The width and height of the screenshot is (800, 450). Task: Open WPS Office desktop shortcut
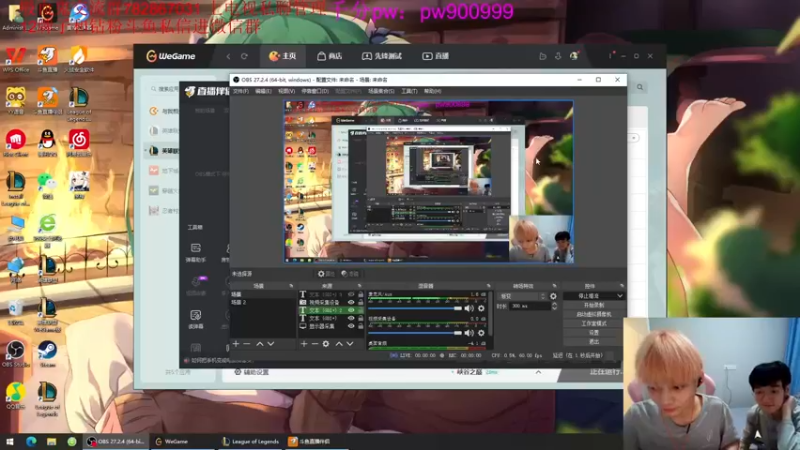[15, 58]
